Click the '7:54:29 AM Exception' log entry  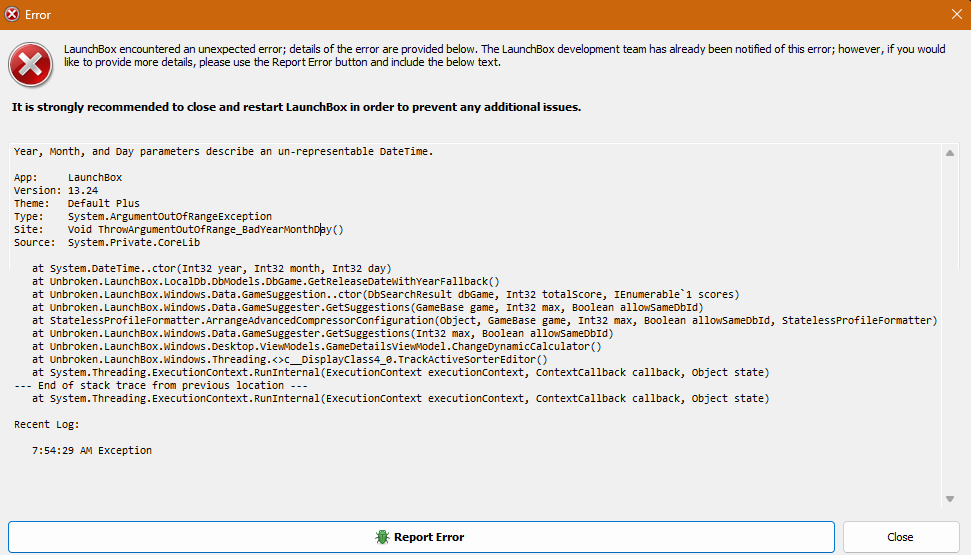pyautogui.click(x=92, y=451)
